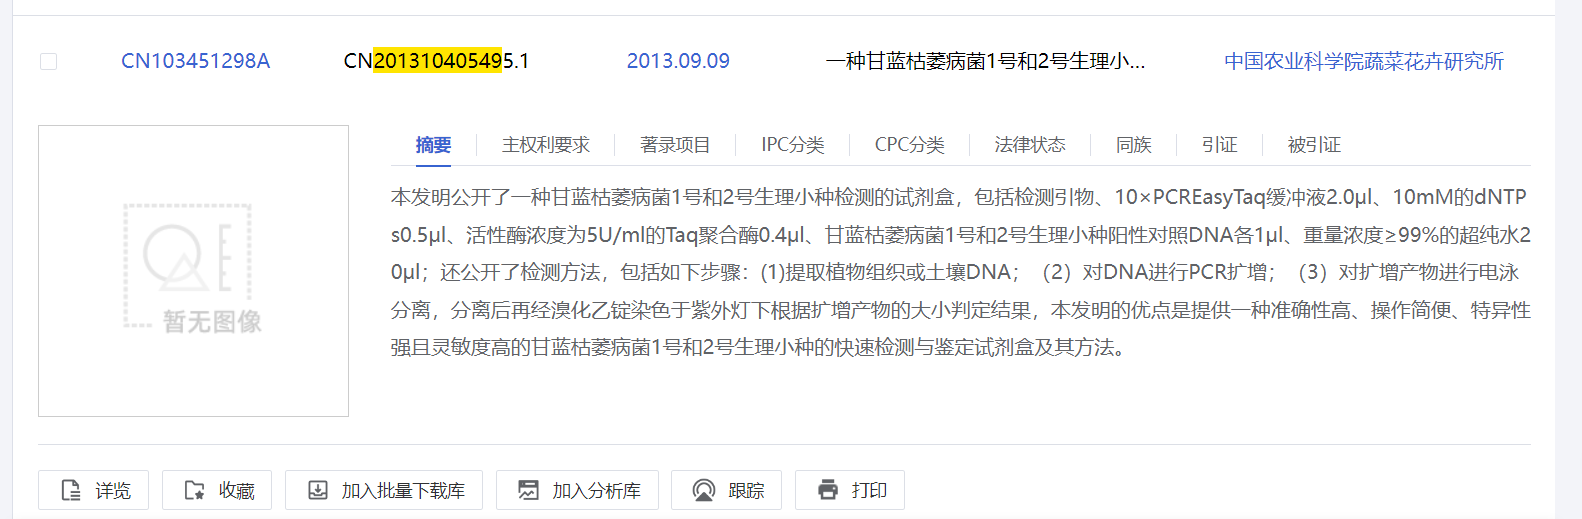
Task: Open the 中国农业科学院蔬菜花卉研究所 applicant link
Action: 1363,61
